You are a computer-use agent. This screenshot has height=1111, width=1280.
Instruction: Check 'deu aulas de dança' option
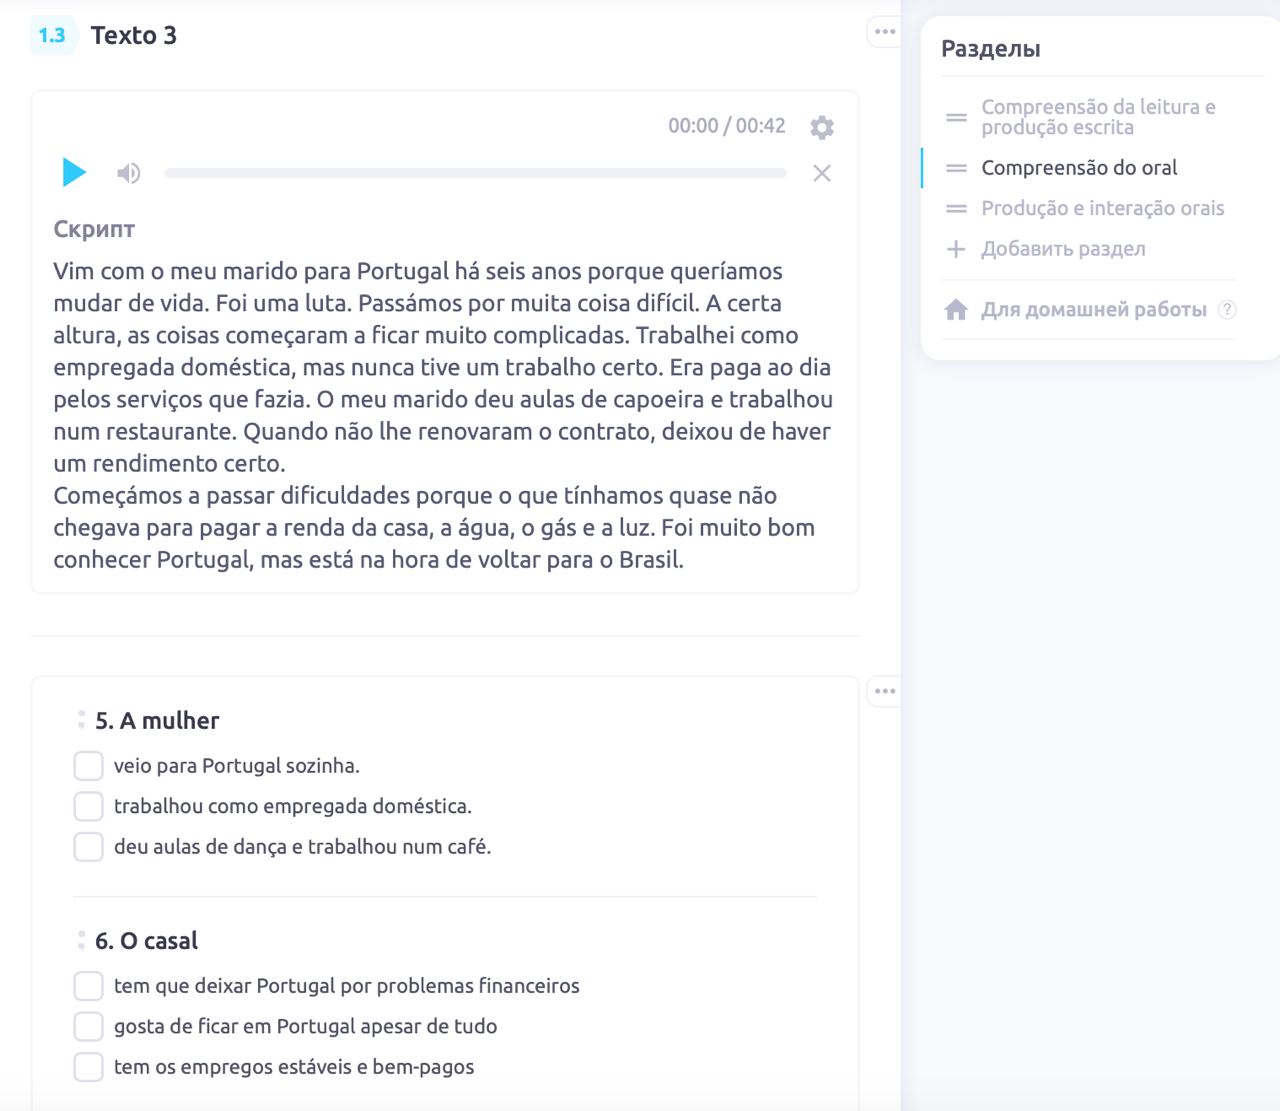pos(89,847)
